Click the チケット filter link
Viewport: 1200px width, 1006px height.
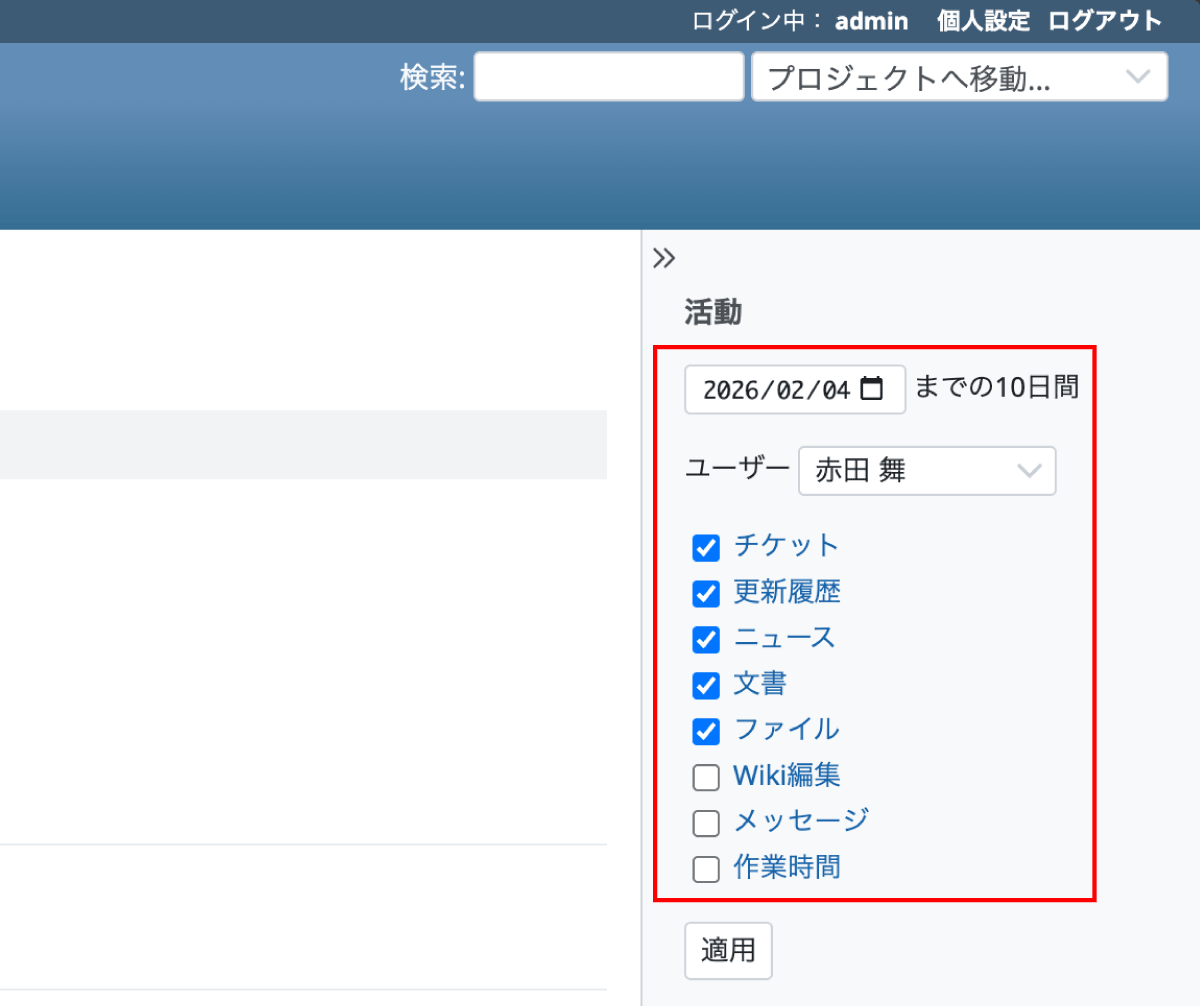pyautogui.click(x=786, y=546)
